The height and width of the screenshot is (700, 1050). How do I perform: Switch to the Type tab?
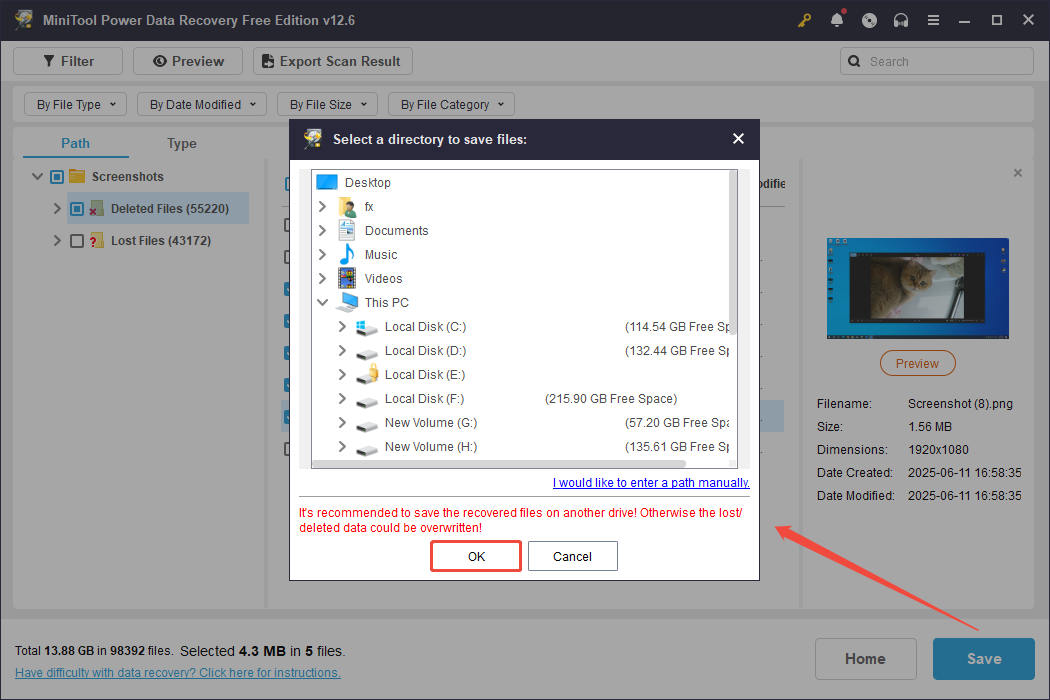[181, 143]
